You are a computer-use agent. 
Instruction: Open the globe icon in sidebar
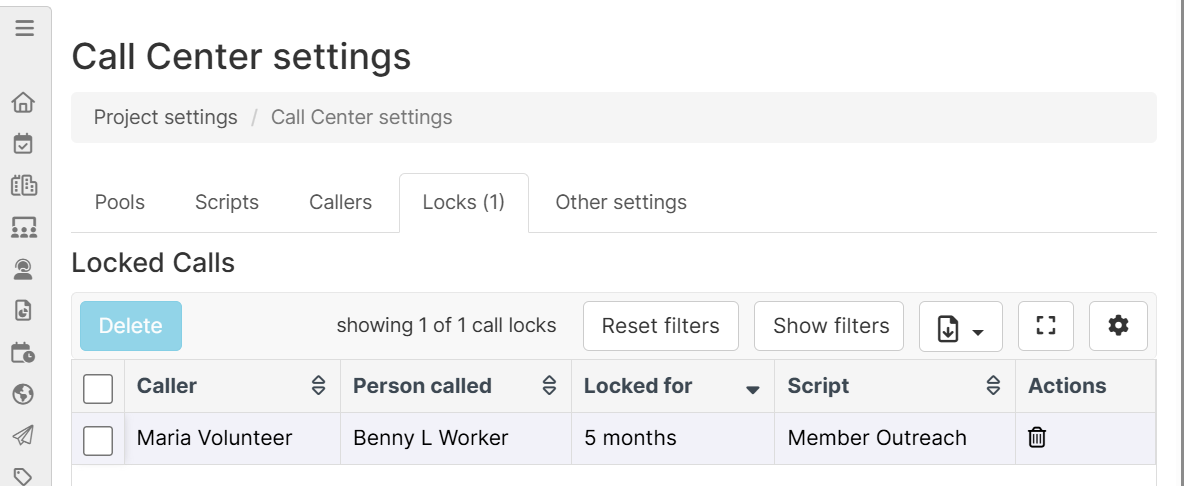23,394
